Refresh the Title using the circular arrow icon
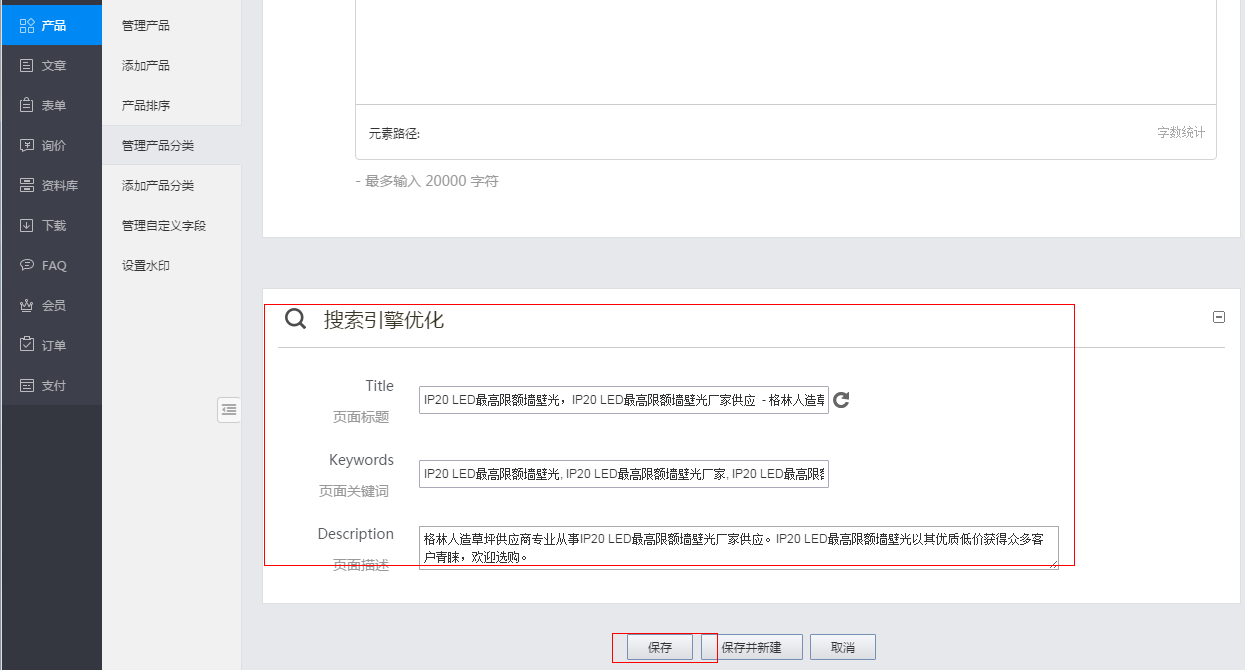The width and height of the screenshot is (1245, 670). [840, 399]
